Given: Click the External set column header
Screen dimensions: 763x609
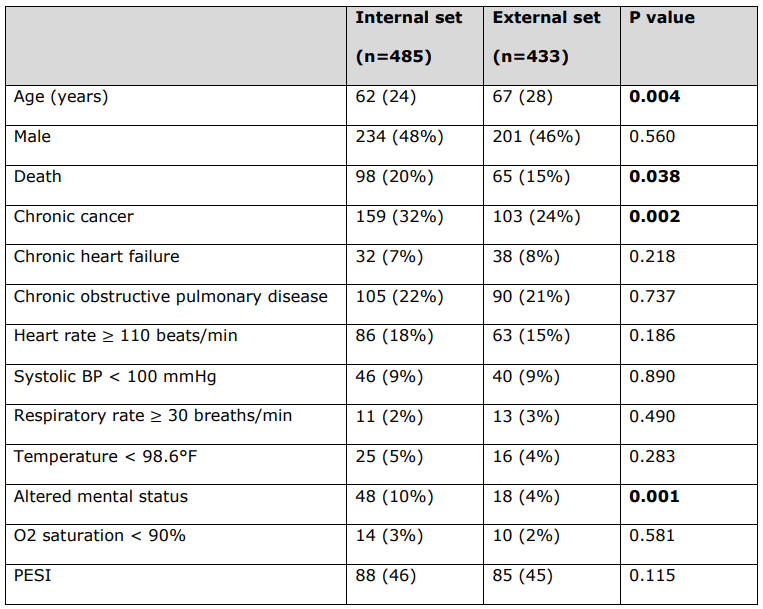Looking at the screenshot, I should point(547,18).
